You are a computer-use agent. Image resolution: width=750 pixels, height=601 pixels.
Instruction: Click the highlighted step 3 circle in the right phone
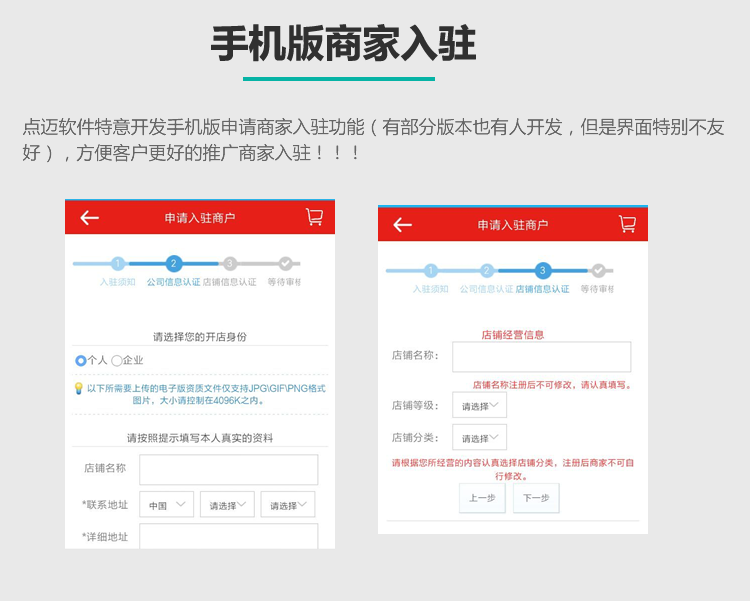(x=542, y=270)
